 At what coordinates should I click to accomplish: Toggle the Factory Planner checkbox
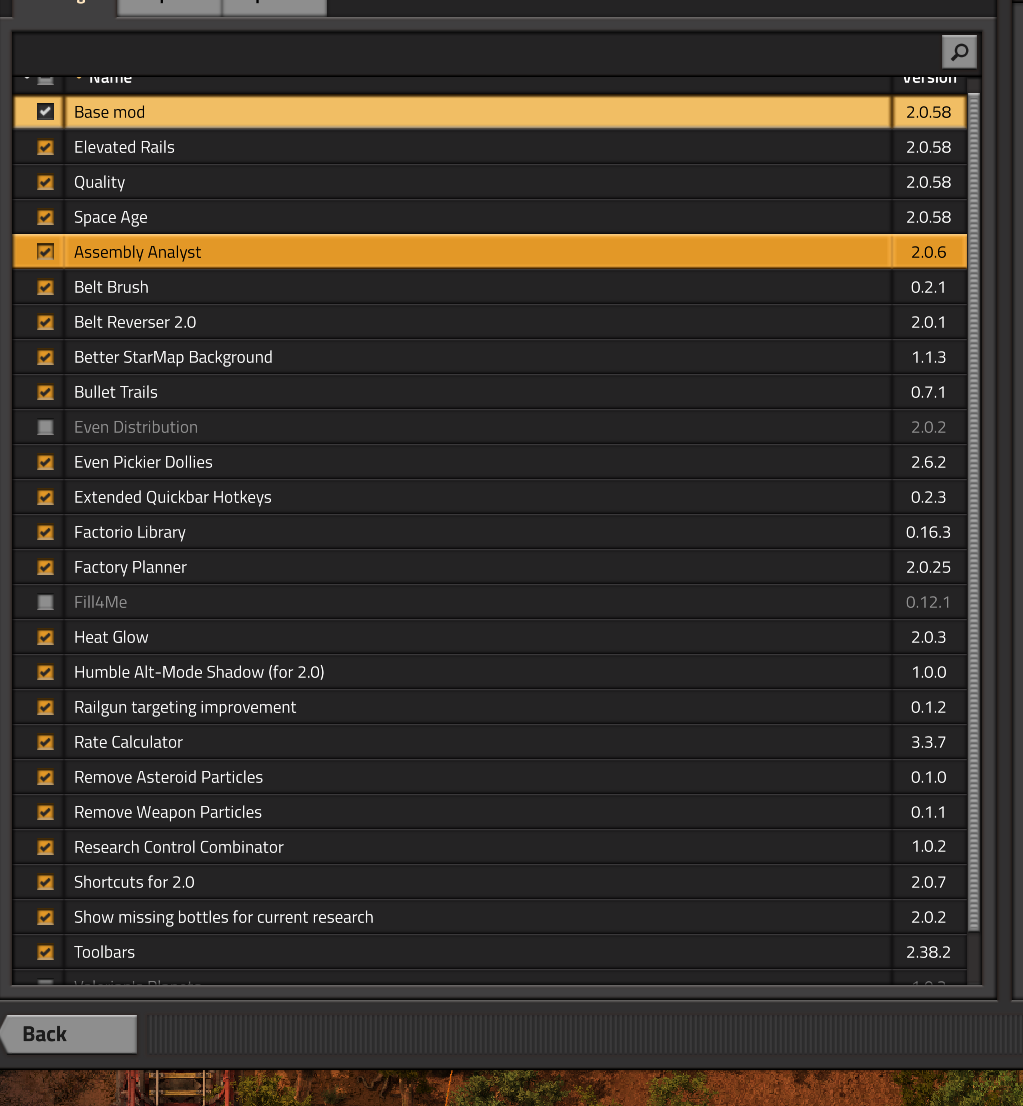[x=45, y=567]
